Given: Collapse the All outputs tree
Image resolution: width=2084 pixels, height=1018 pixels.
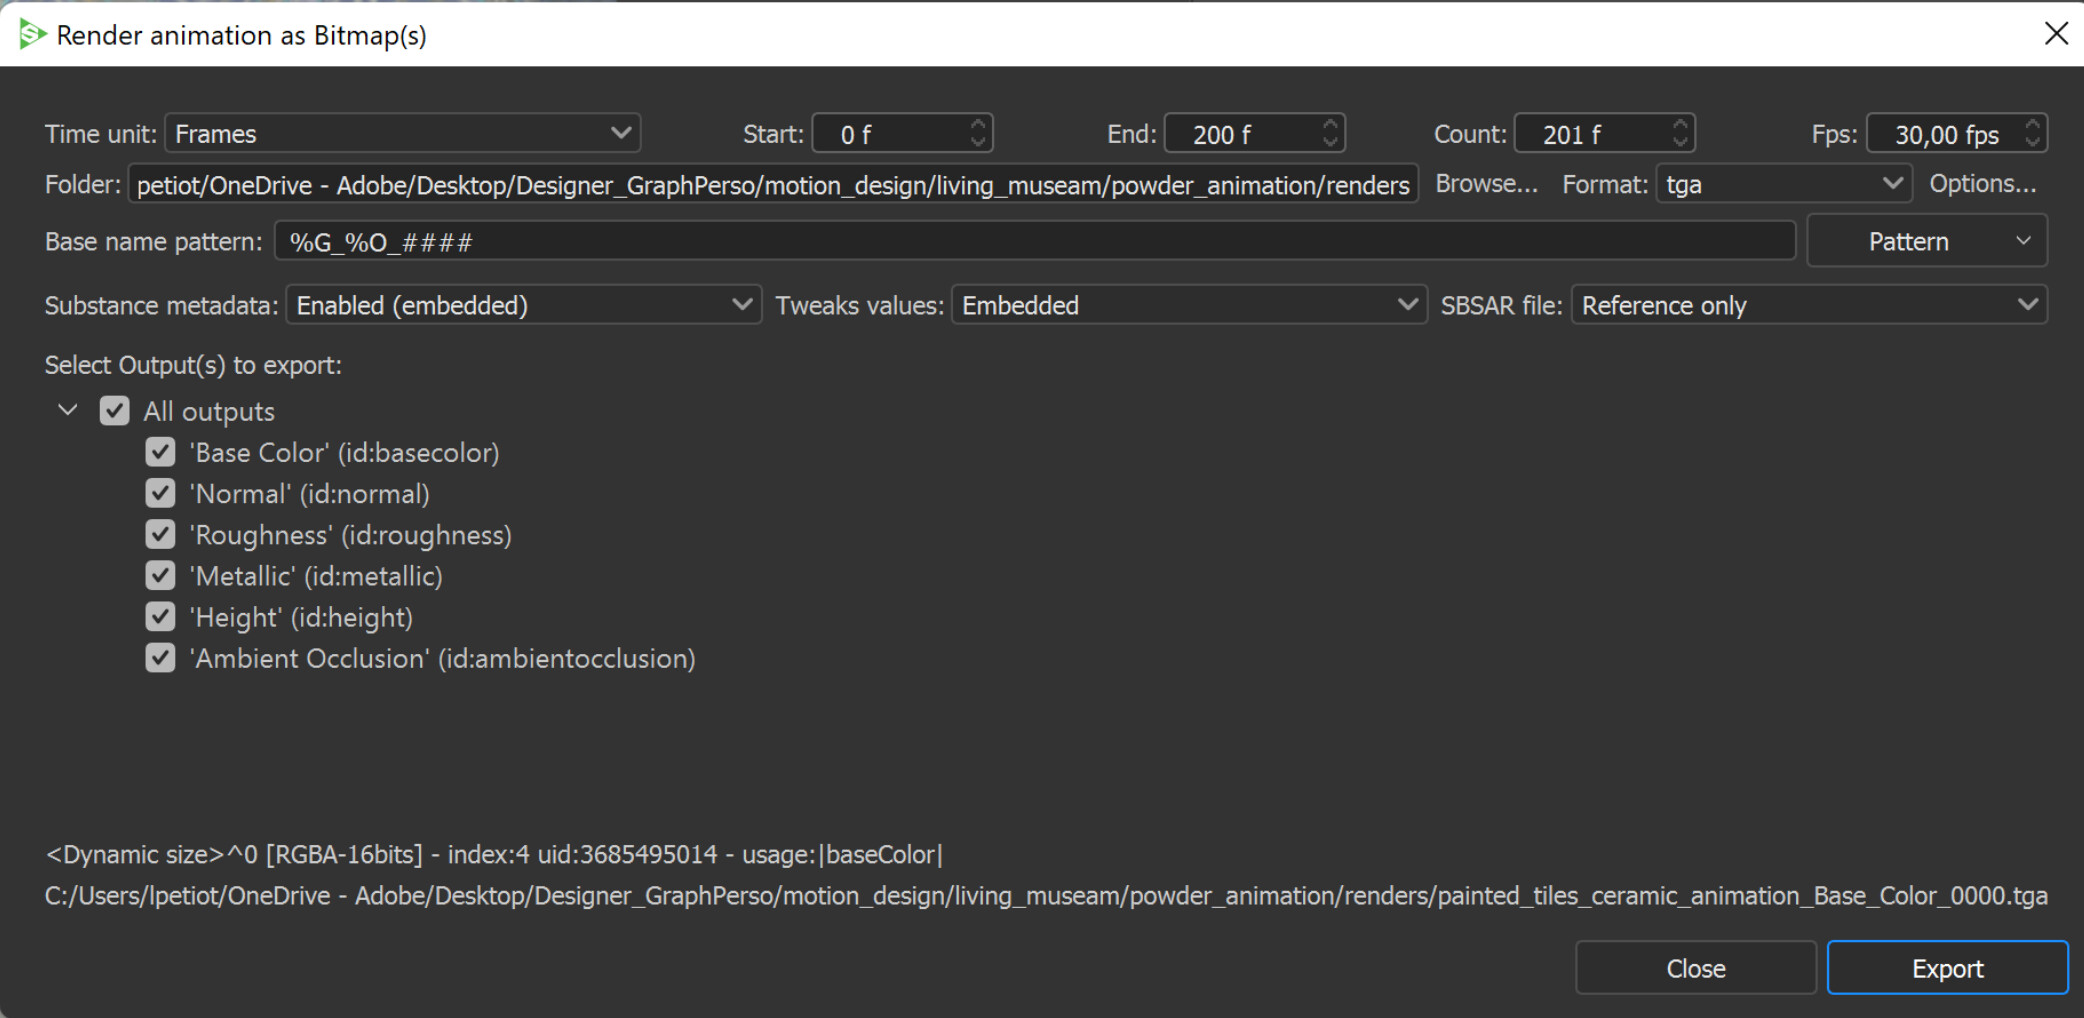Looking at the screenshot, I should click(x=68, y=411).
